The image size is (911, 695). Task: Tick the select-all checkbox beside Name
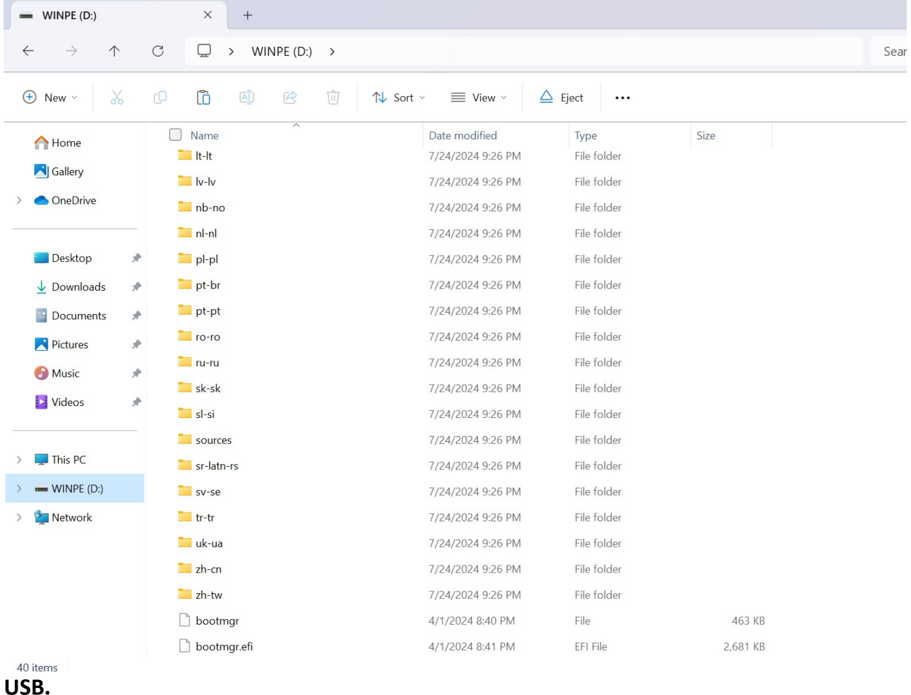[x=175, y=135]
